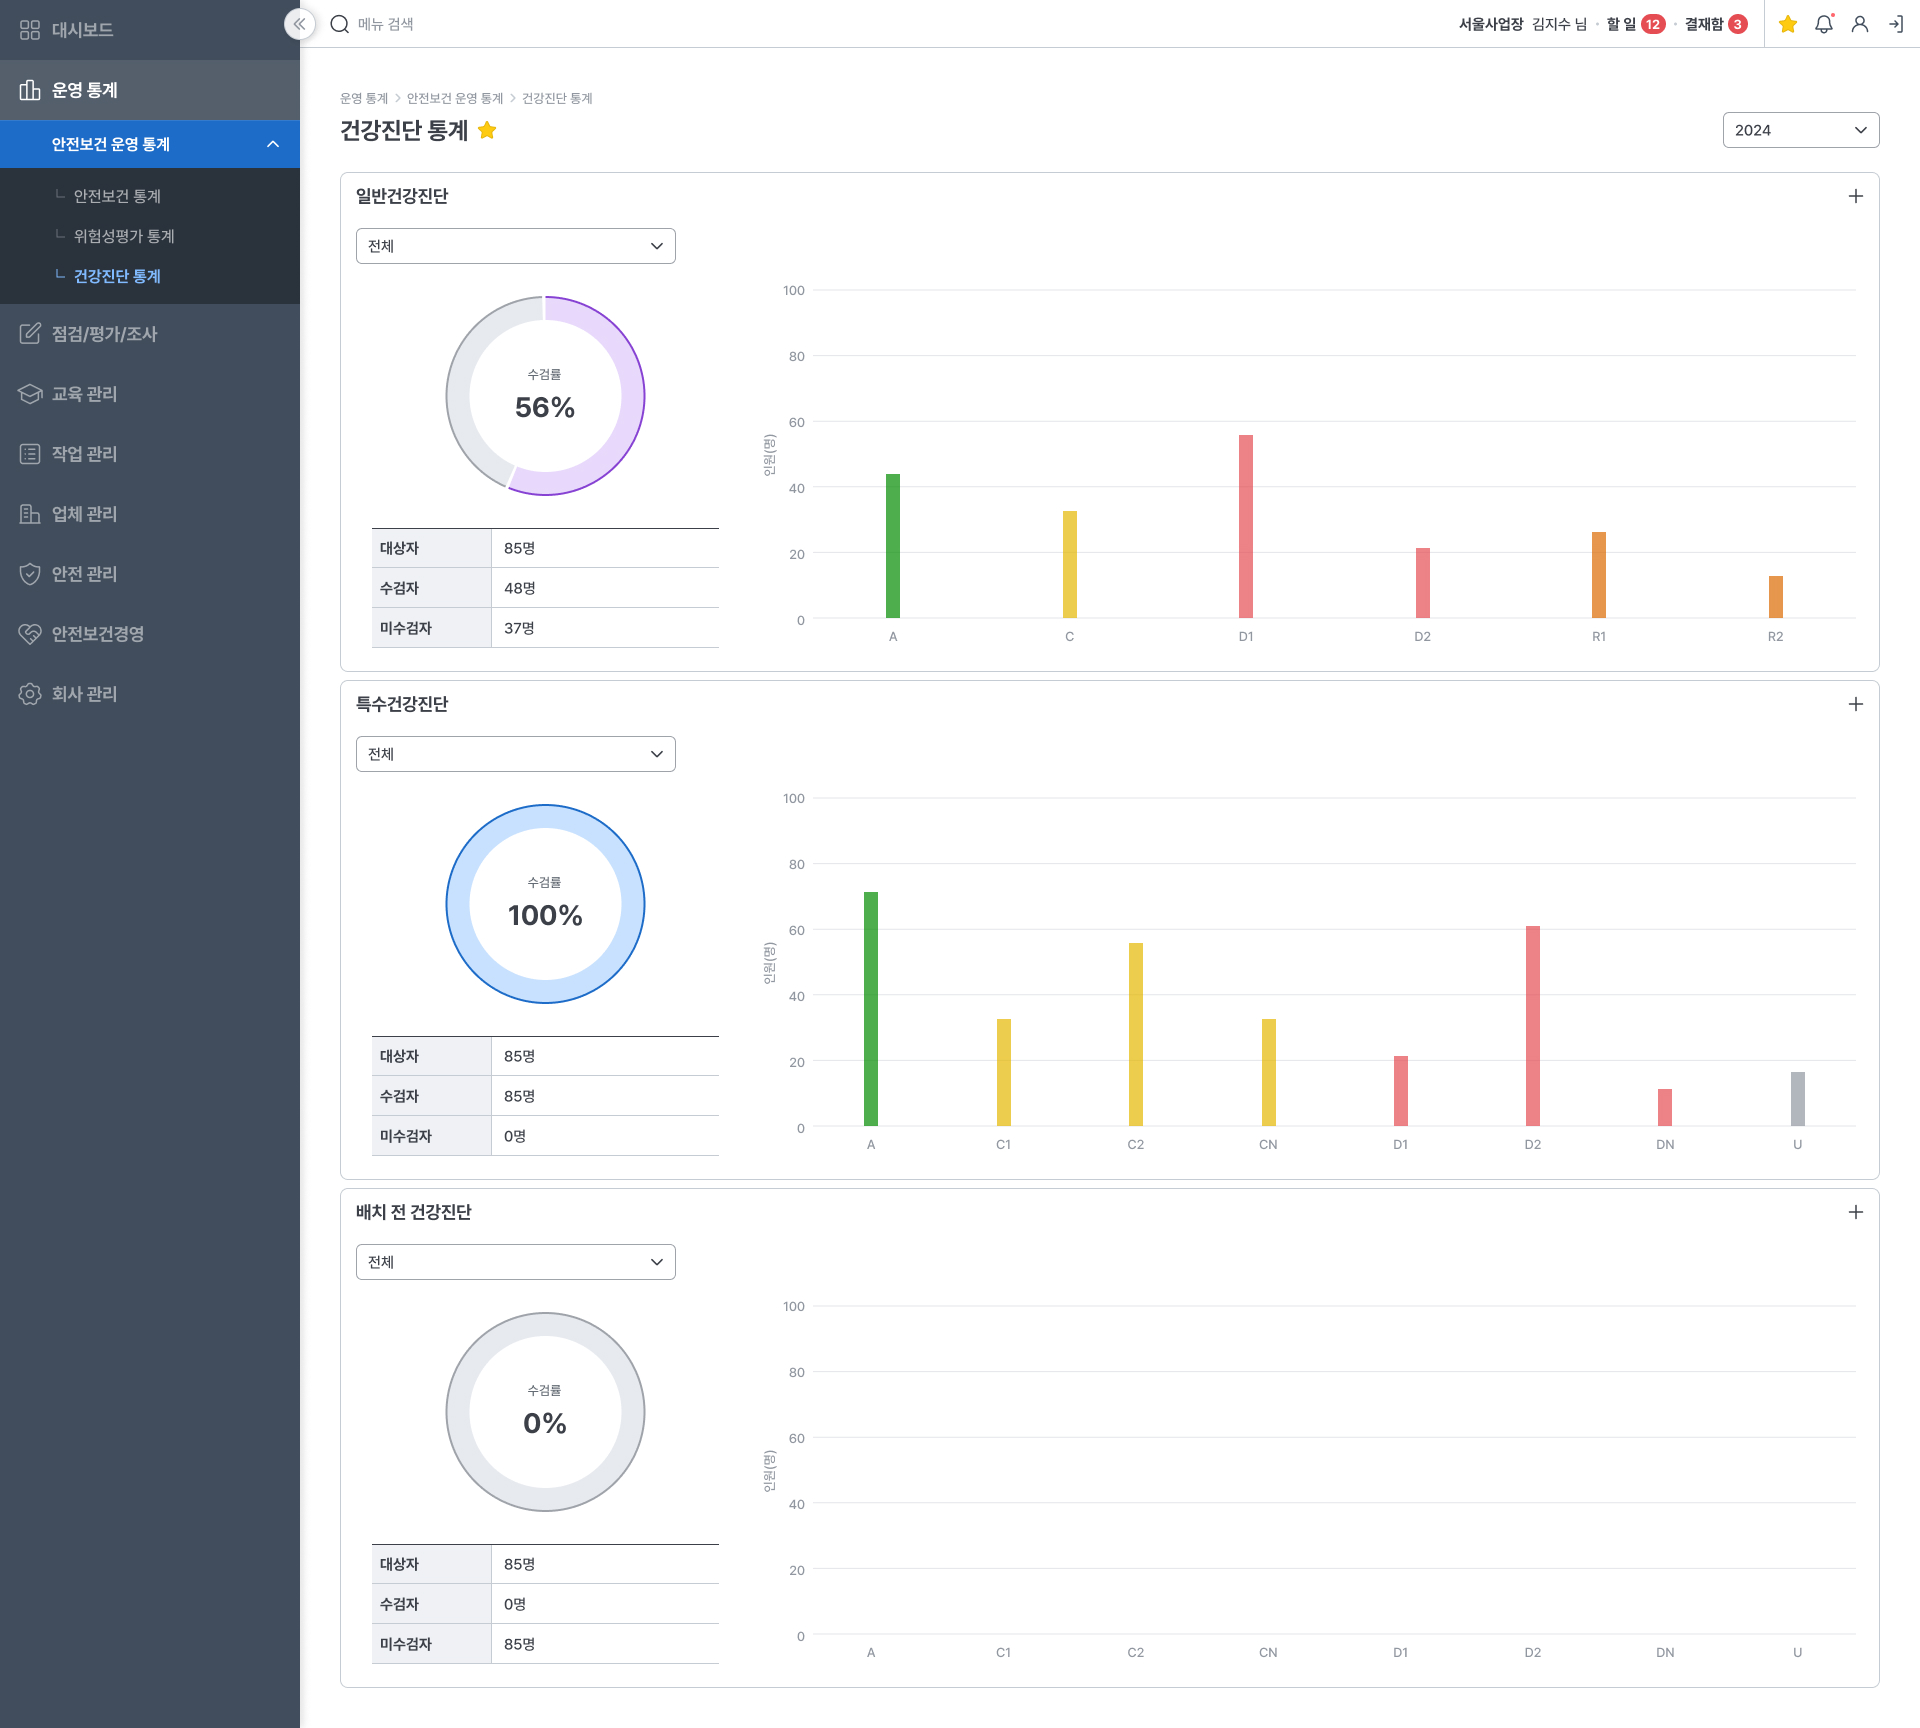Open 교육 관리 menu
Image resolution: width=1920 pixels, height=1728 pixels.
84,395
